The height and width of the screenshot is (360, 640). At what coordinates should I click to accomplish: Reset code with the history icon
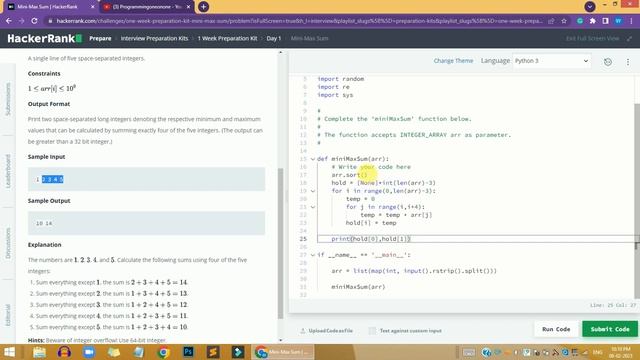tap(608, 62)
